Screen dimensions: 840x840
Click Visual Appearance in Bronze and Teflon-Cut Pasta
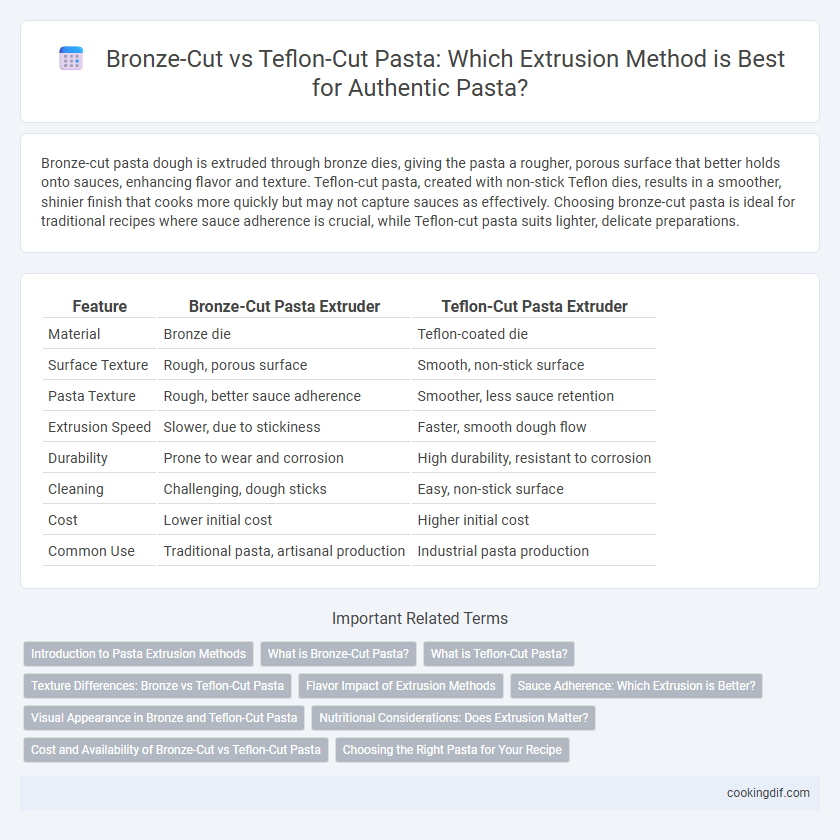(164, 718)
